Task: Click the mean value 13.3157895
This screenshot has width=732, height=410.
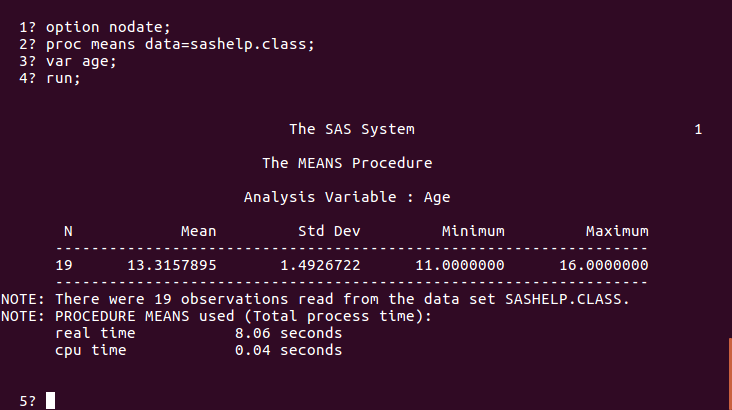Action: pos(171,265)
